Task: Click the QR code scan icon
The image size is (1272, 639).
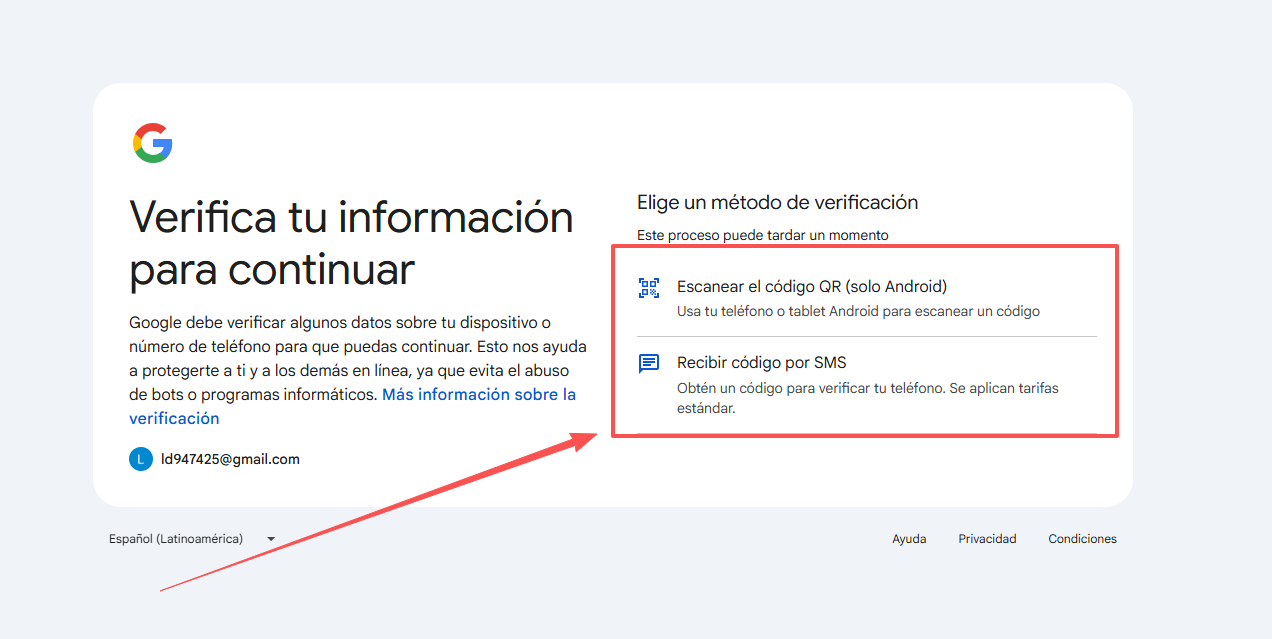Action: point(649,288)
